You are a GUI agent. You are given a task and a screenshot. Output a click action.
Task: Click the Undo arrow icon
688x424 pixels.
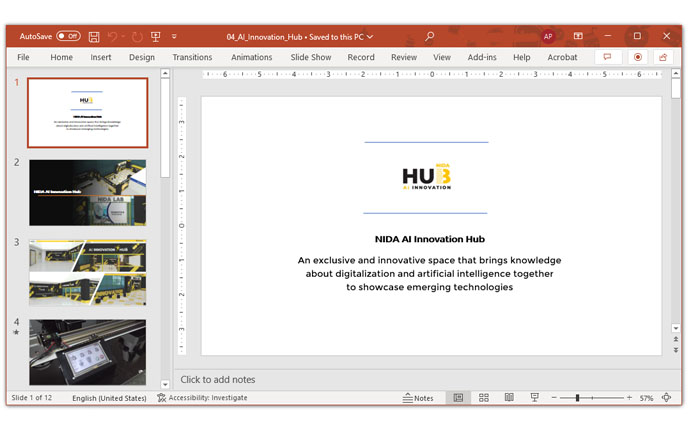tap(112, 36)
